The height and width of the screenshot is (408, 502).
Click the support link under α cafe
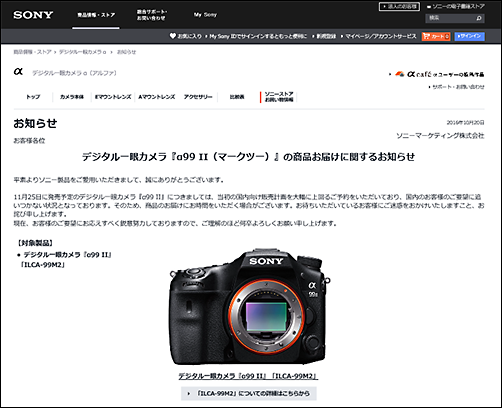pos(458,87)
